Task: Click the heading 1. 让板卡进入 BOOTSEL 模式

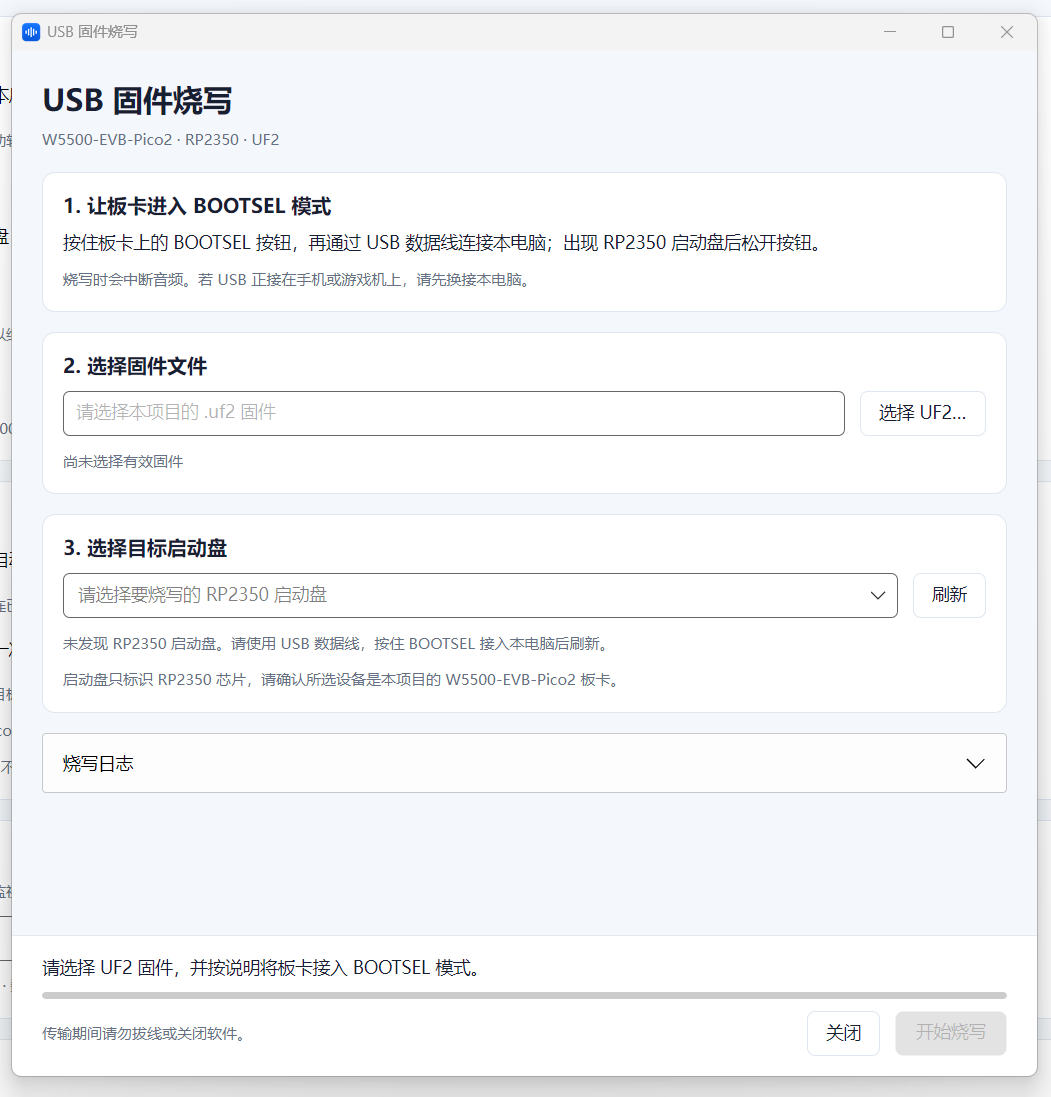Action: coord(197,206)
